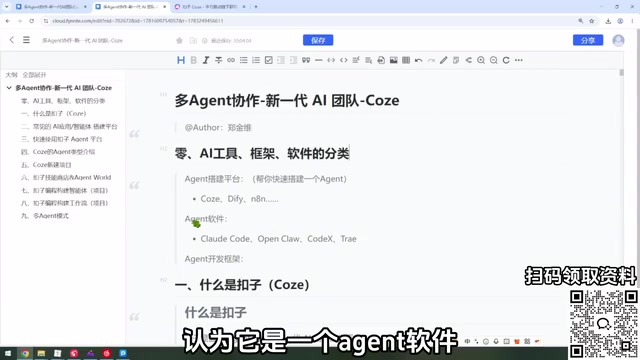This screenshot has width=640, height=360.
Task: Click the author line @Author
Action: click(x=218, y=128)
